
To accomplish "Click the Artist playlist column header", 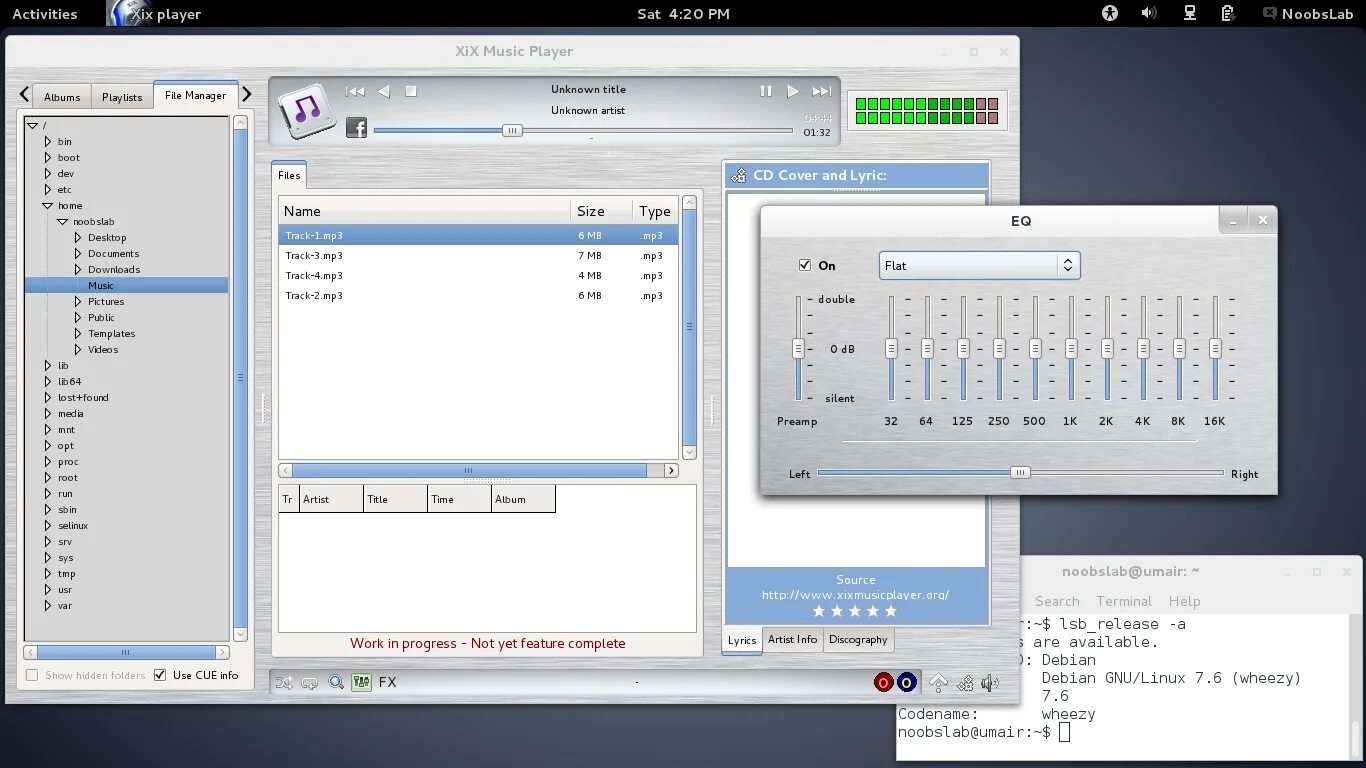I will 330,499.
